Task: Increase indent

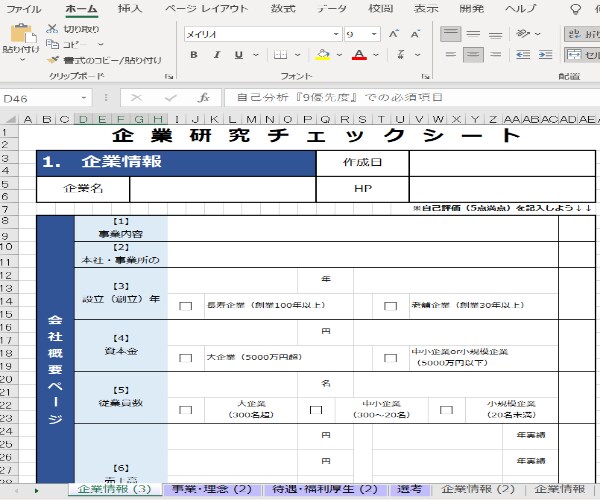Action: pos(545,55)
